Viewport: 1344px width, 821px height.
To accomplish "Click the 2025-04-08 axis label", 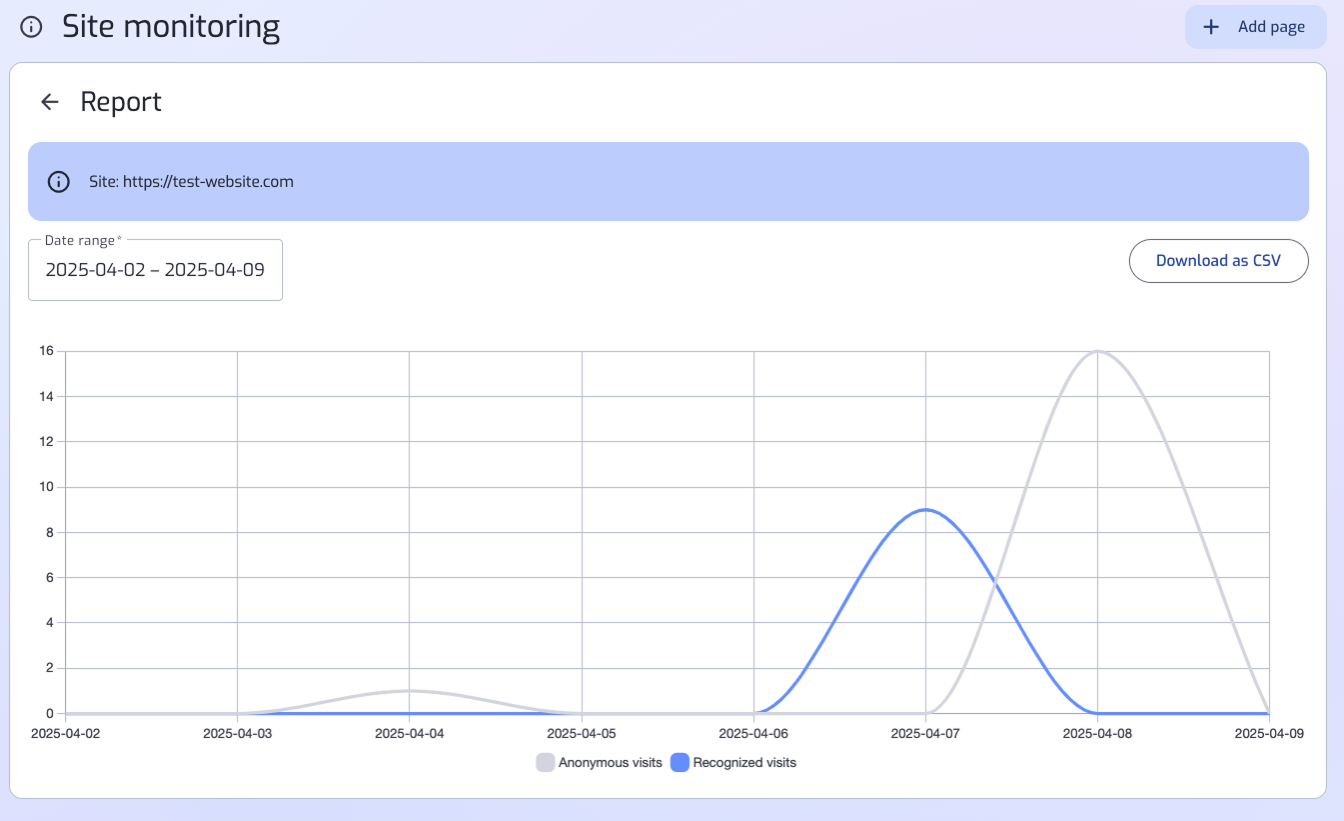I will point(1098,733).
